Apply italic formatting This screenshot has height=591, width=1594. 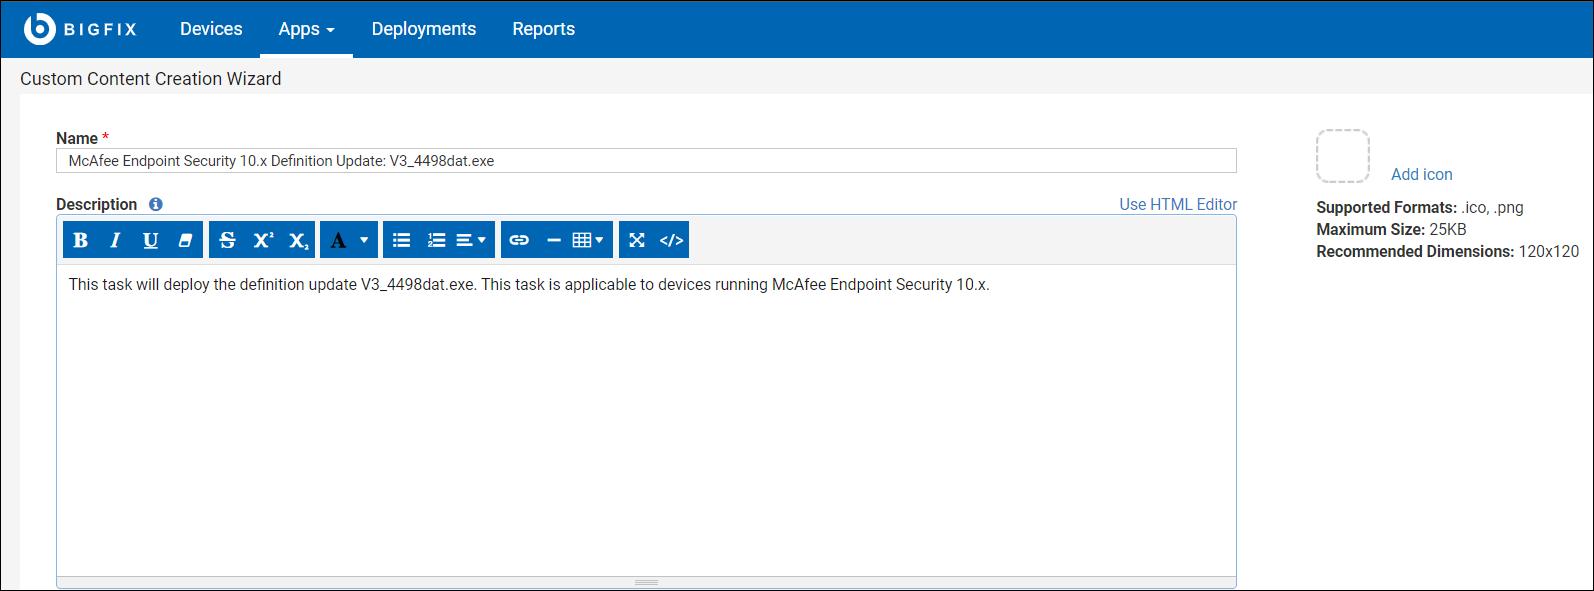click(x=115, y=240)
